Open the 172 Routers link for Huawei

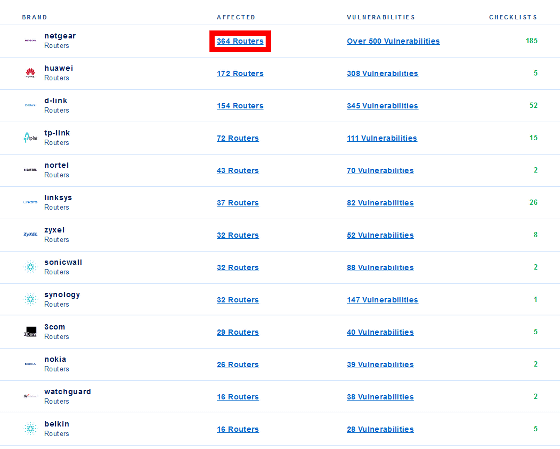click(240, 74)
